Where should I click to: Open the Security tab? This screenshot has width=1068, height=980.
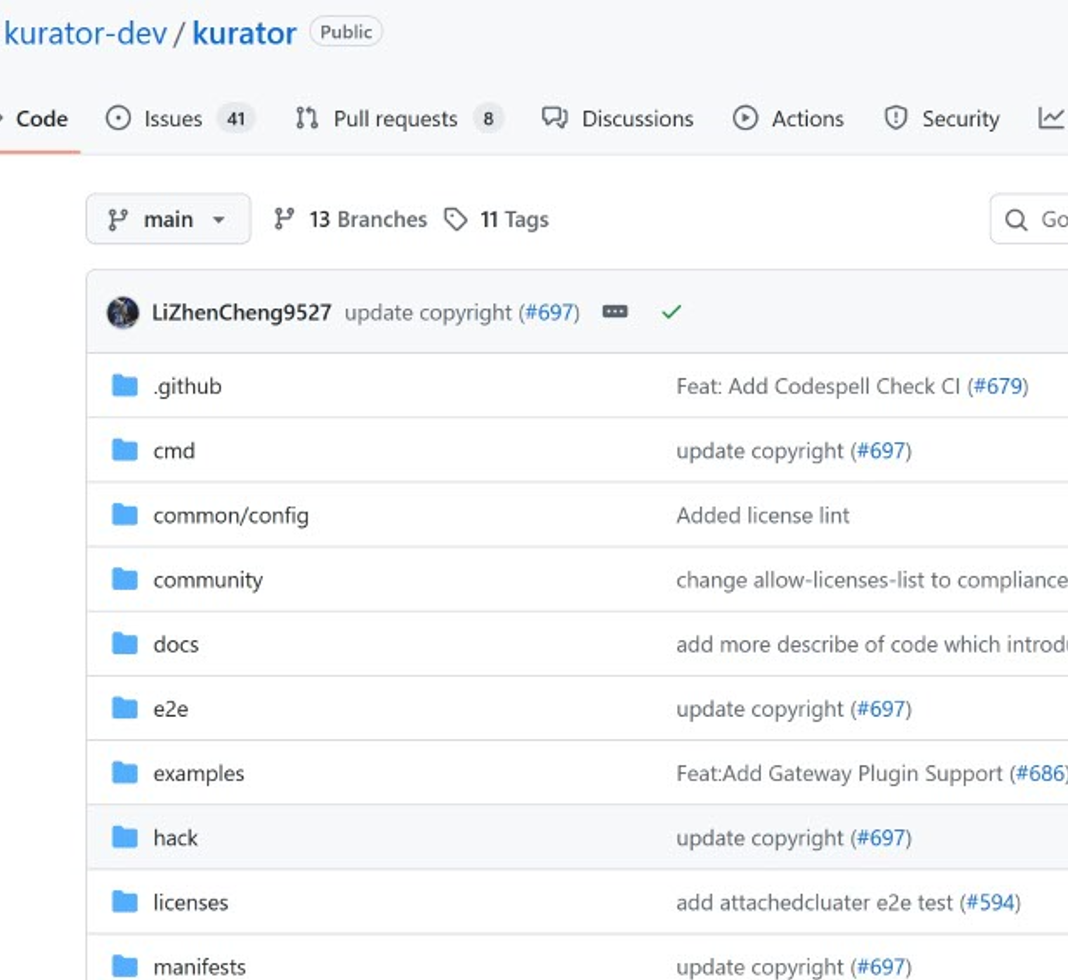(942, 118)
